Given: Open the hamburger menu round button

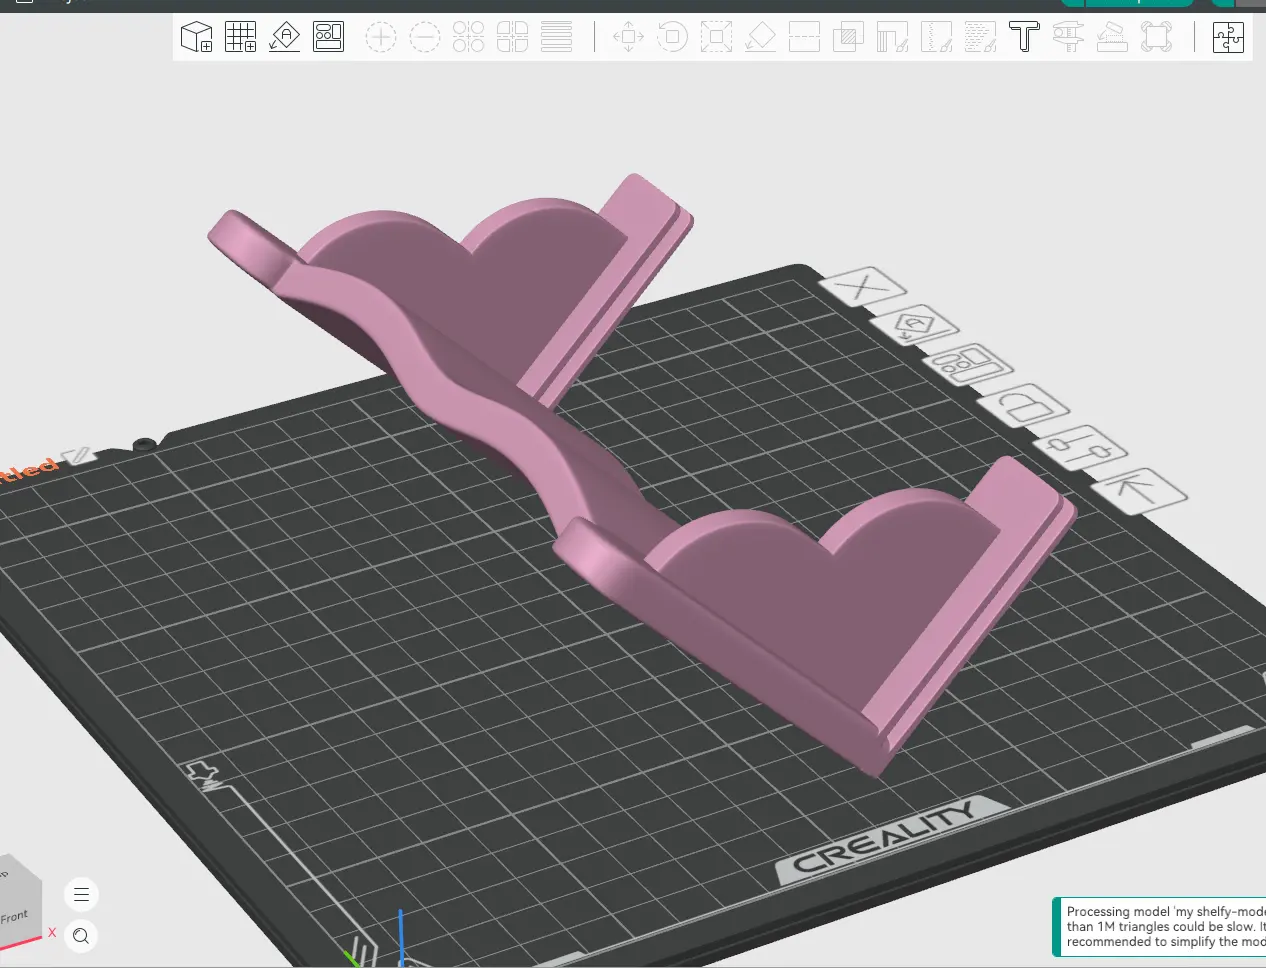Looking at the screenshot, I should pos(82,894).
